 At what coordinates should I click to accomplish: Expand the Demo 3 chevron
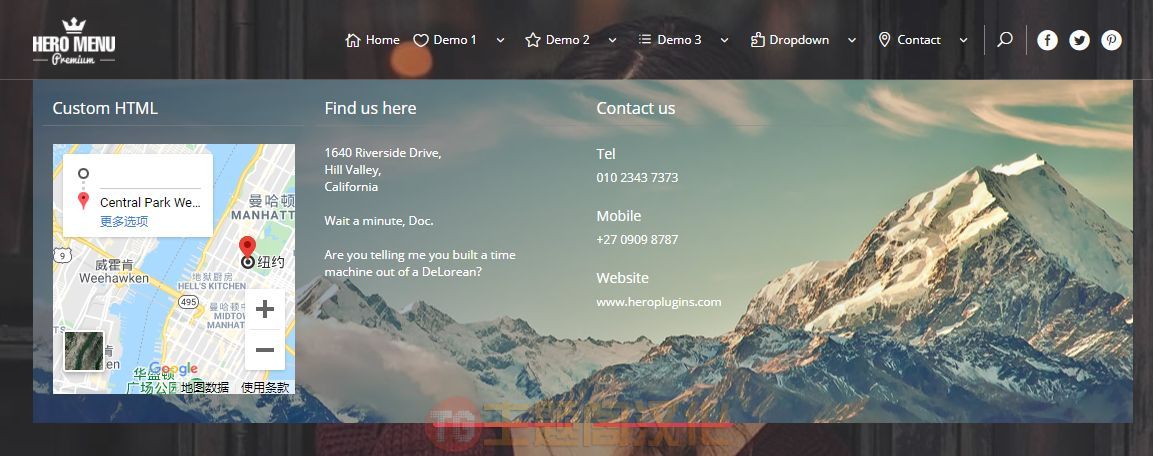(x=724, y=40)
